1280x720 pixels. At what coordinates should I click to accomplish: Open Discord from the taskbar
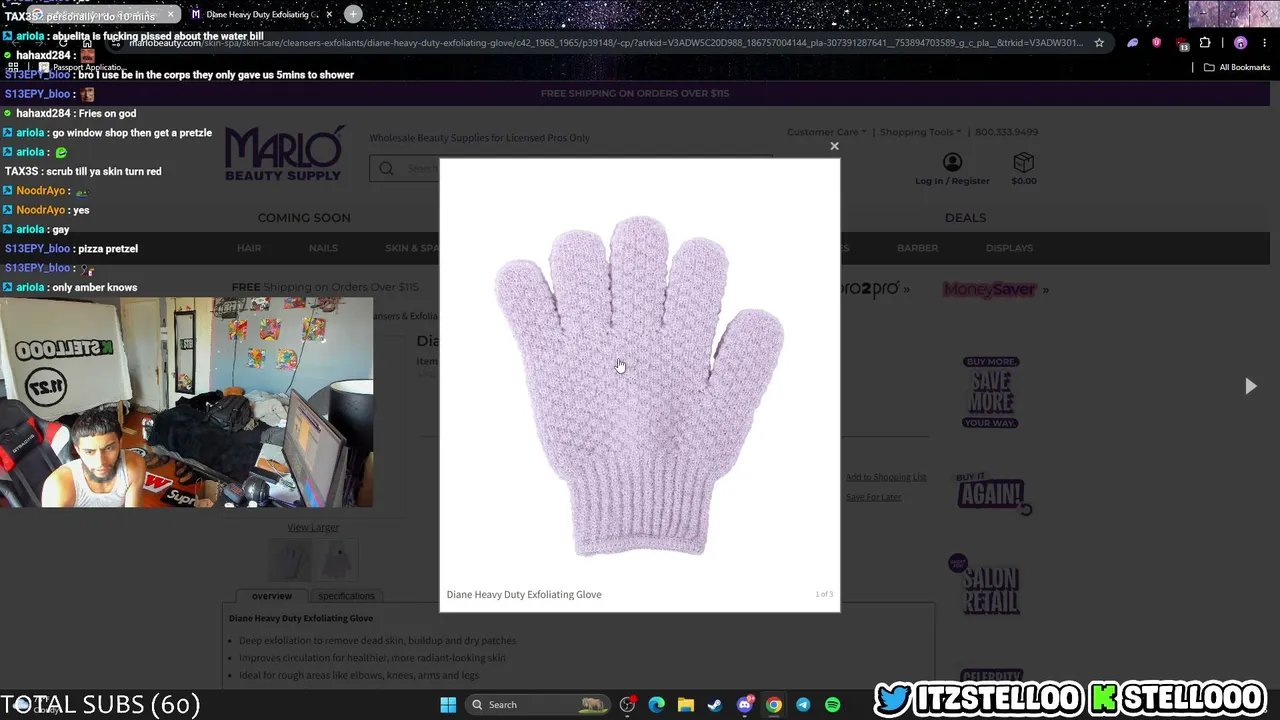pos(744,705)
